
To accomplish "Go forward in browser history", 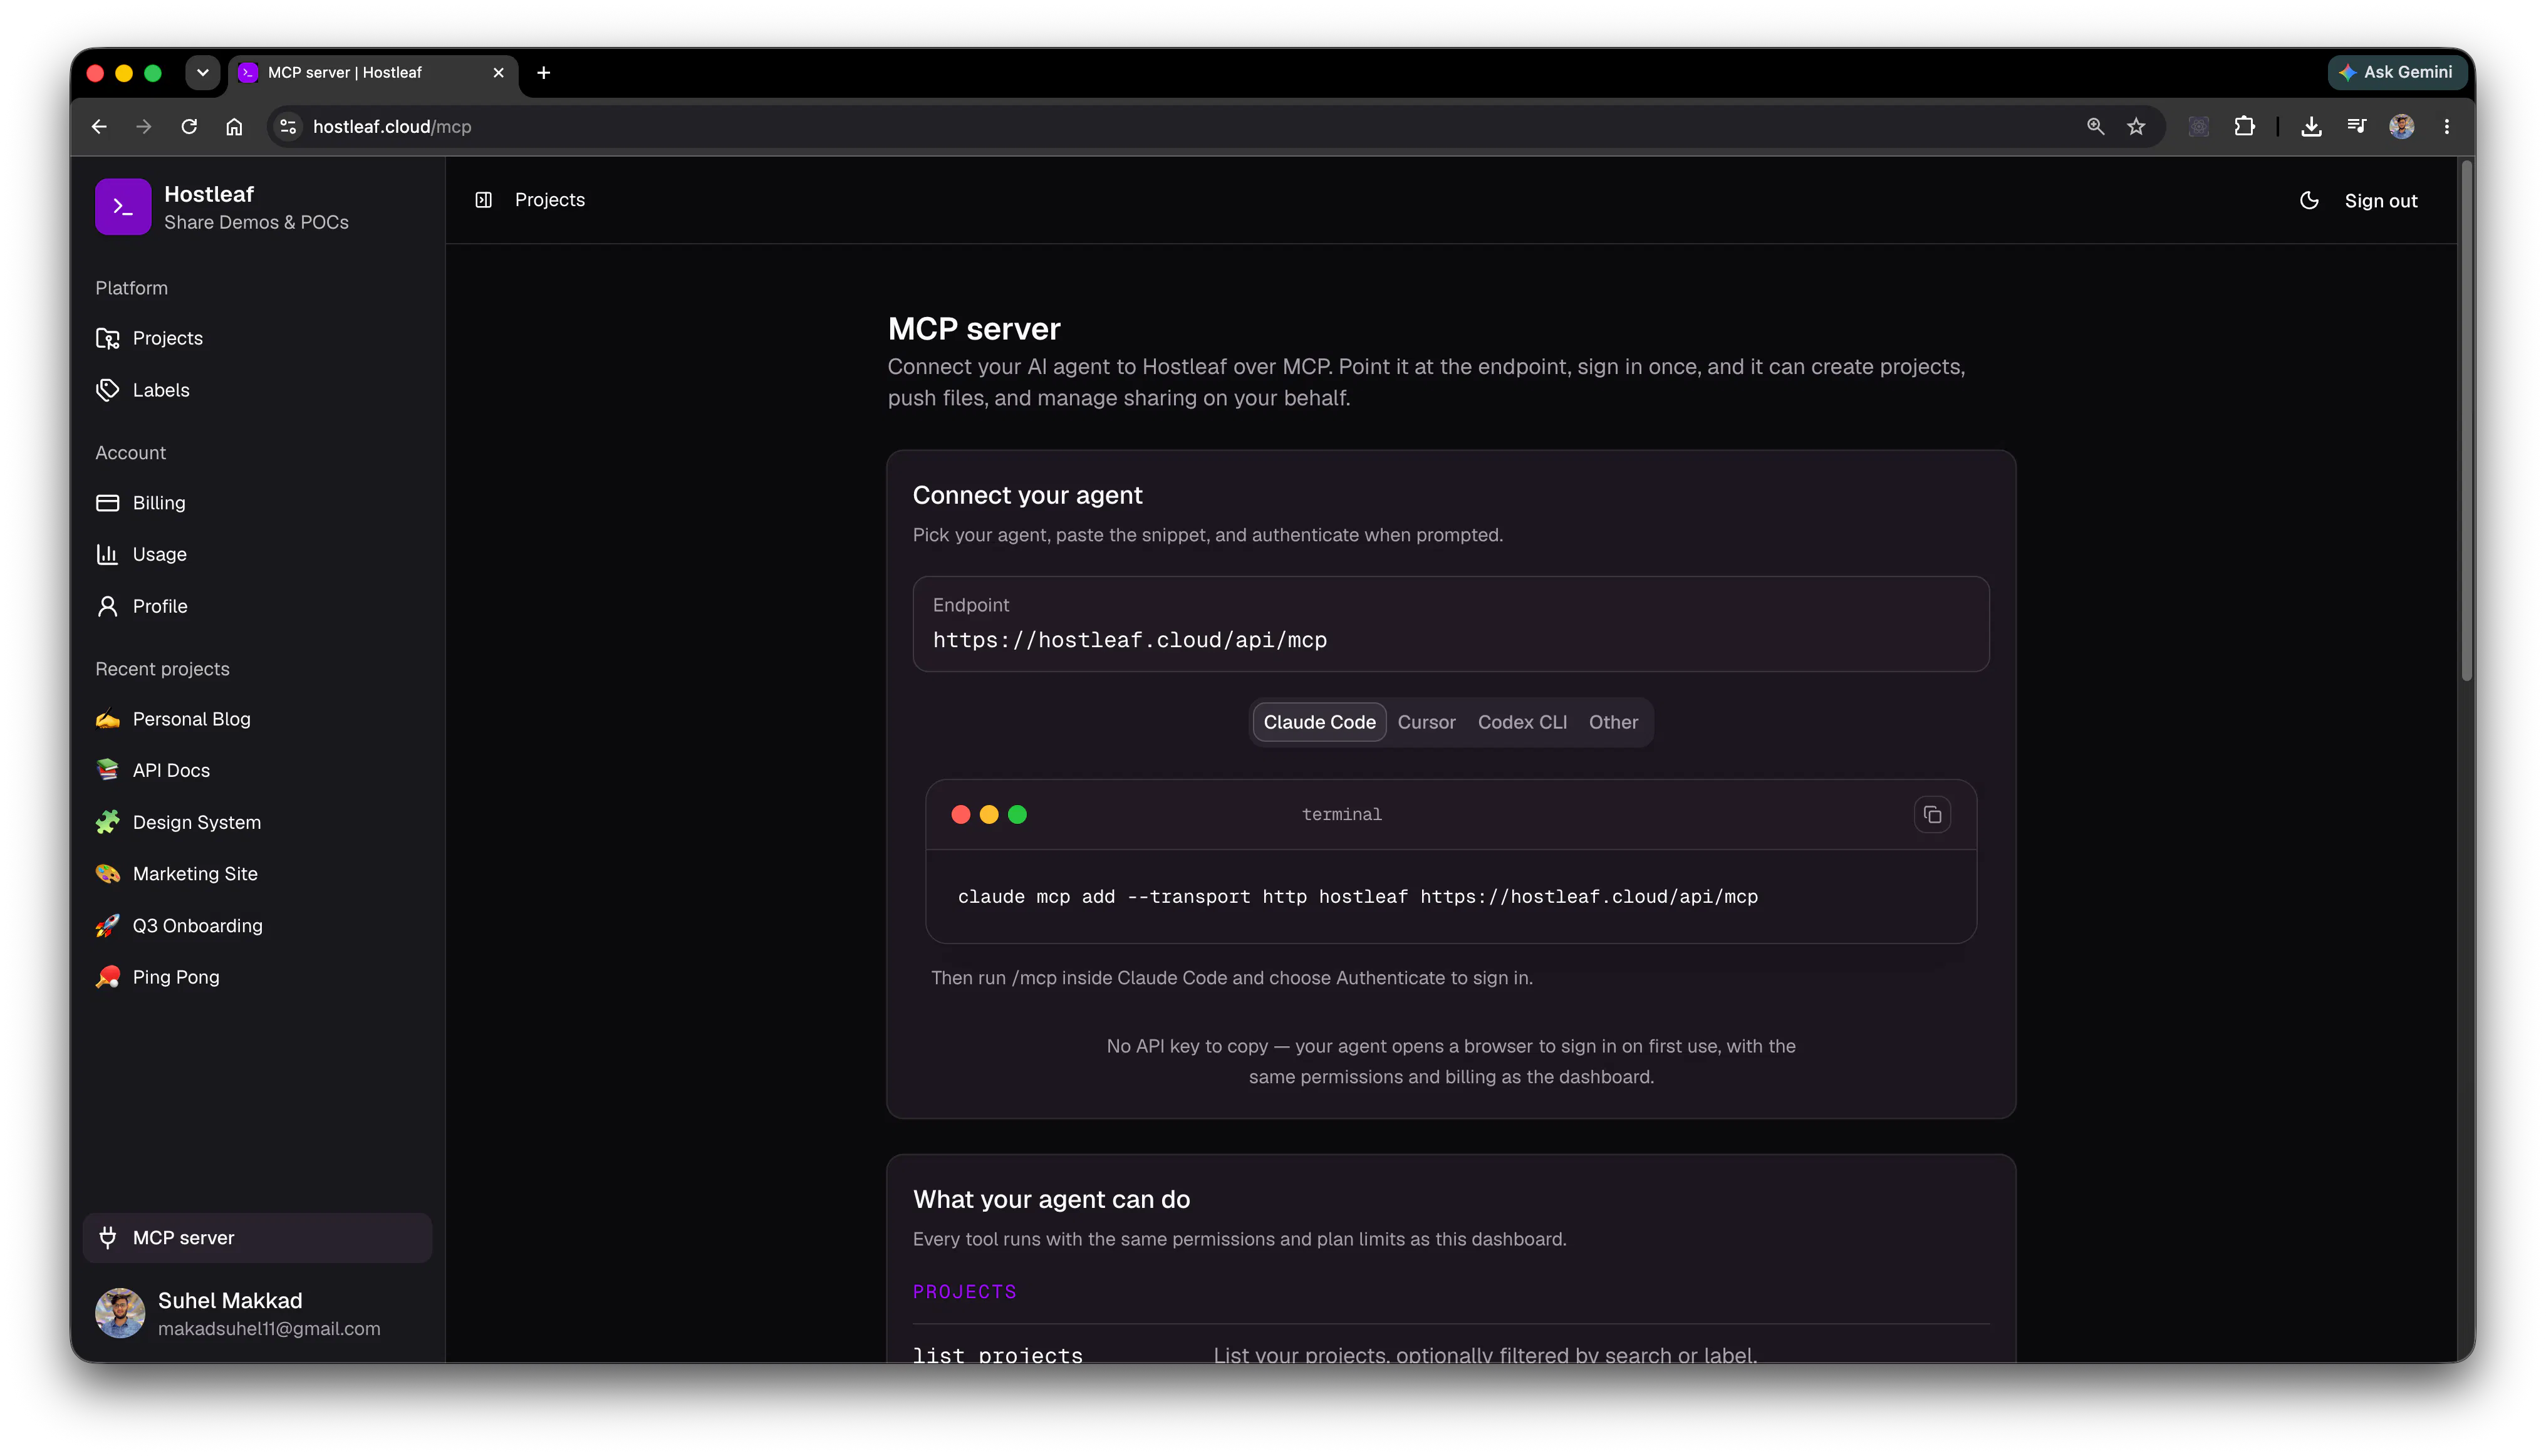I will point(144,127).
